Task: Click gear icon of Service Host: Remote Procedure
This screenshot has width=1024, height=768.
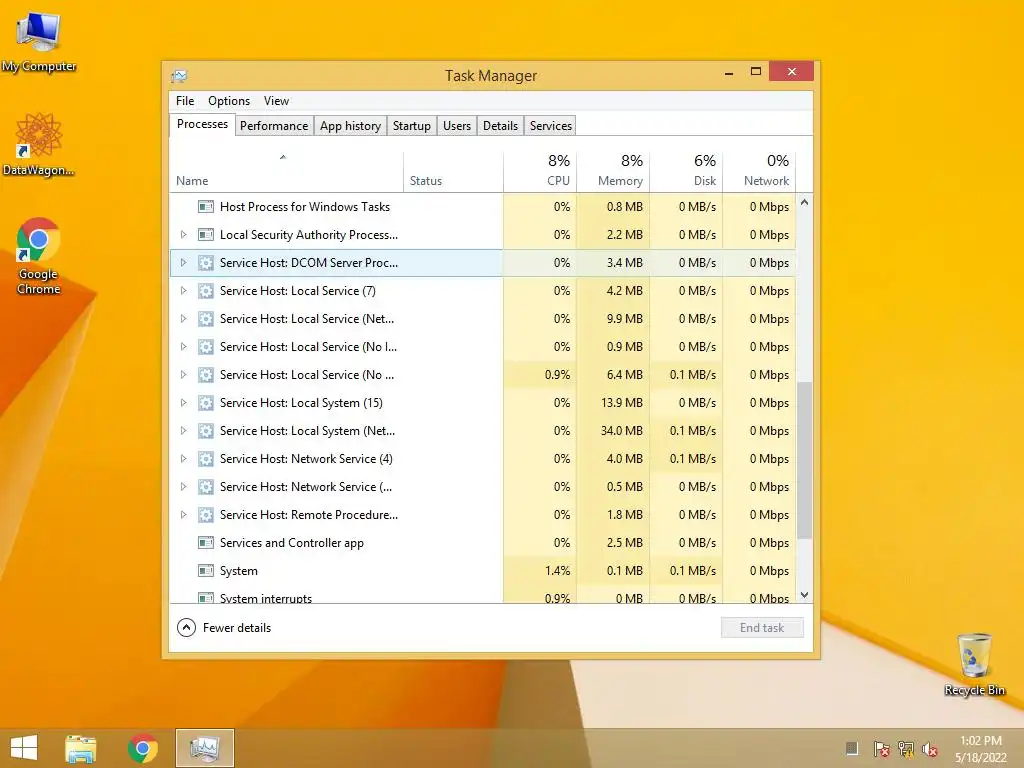Action: point(206,515)
